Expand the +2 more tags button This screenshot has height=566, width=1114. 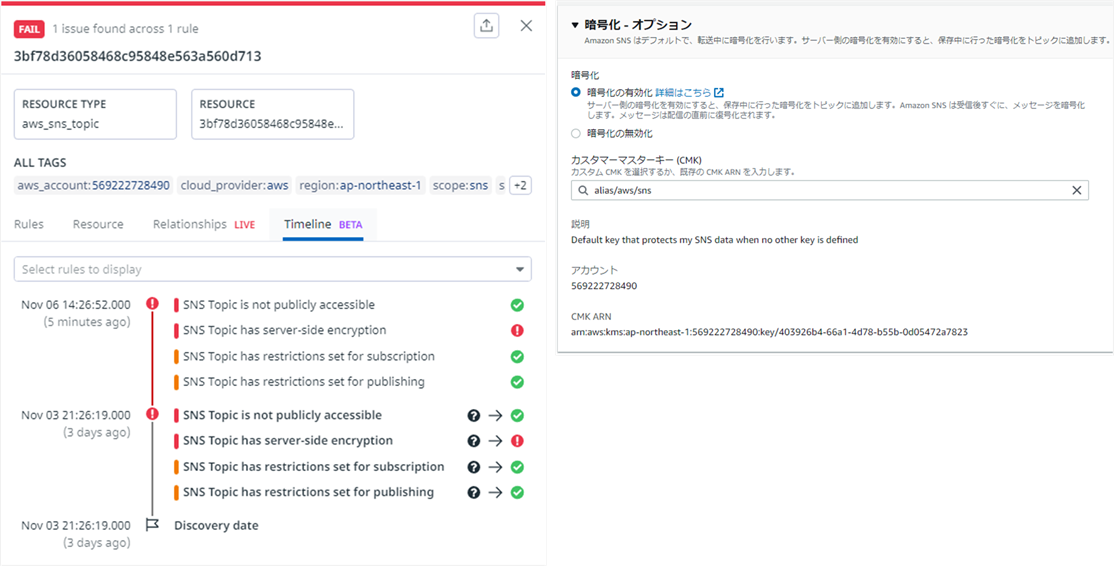tap(521, 185)
